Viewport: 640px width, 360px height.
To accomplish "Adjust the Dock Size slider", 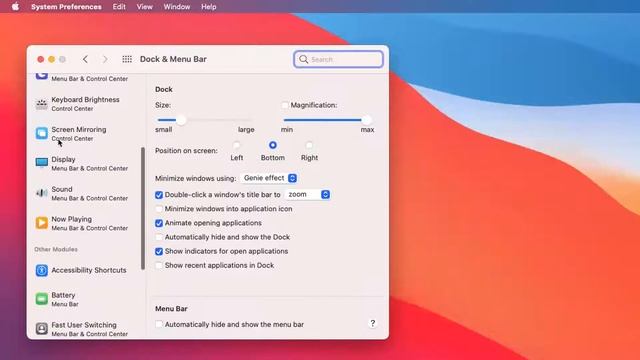I will [x=181, y=120].
